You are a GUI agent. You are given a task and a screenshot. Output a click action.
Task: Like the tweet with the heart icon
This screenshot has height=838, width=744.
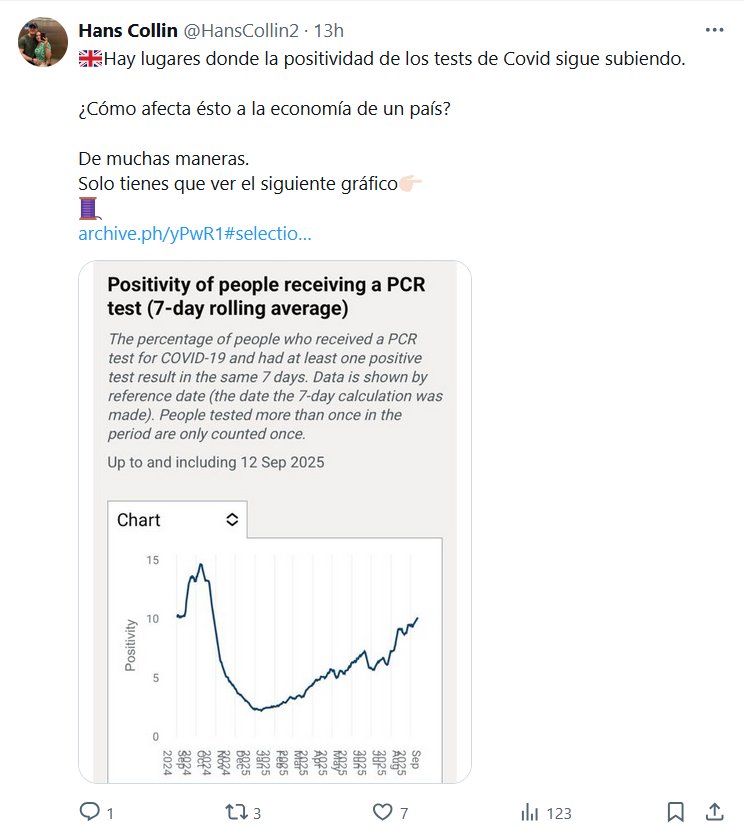(383, 811)
